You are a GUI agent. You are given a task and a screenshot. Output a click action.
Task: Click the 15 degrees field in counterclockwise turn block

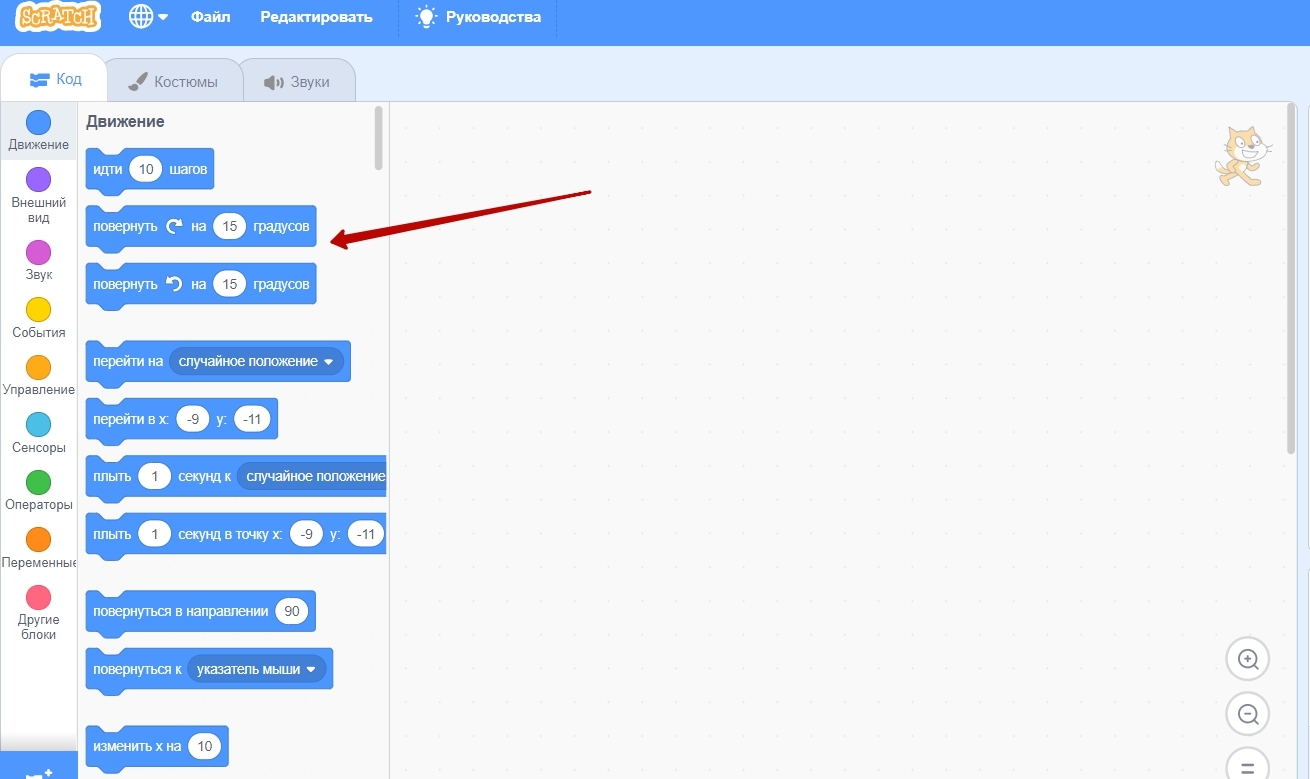pyautogui.click(x=229, y=284)
